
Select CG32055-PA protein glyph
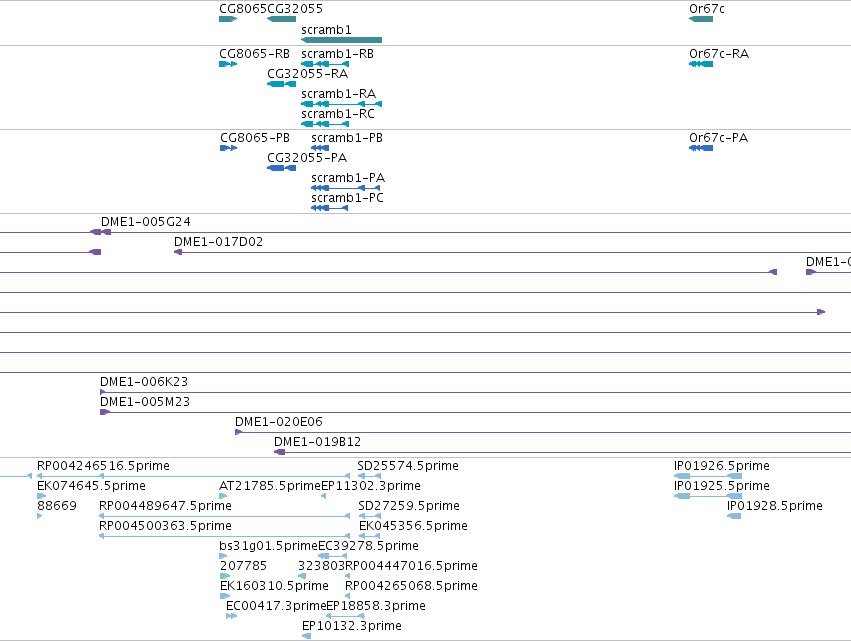281,168
